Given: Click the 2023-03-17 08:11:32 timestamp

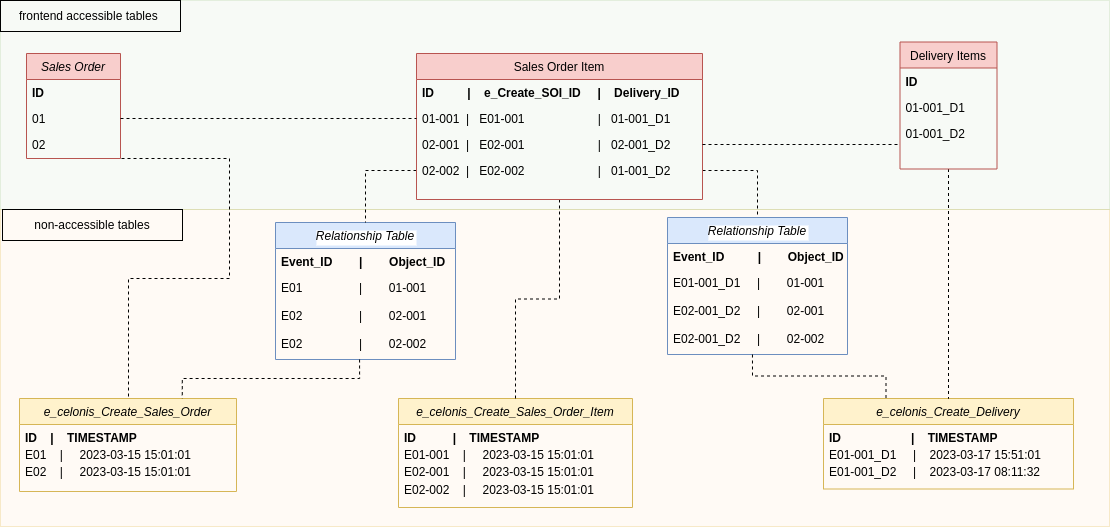Looking at the screenshot, I should coord(984,472).
